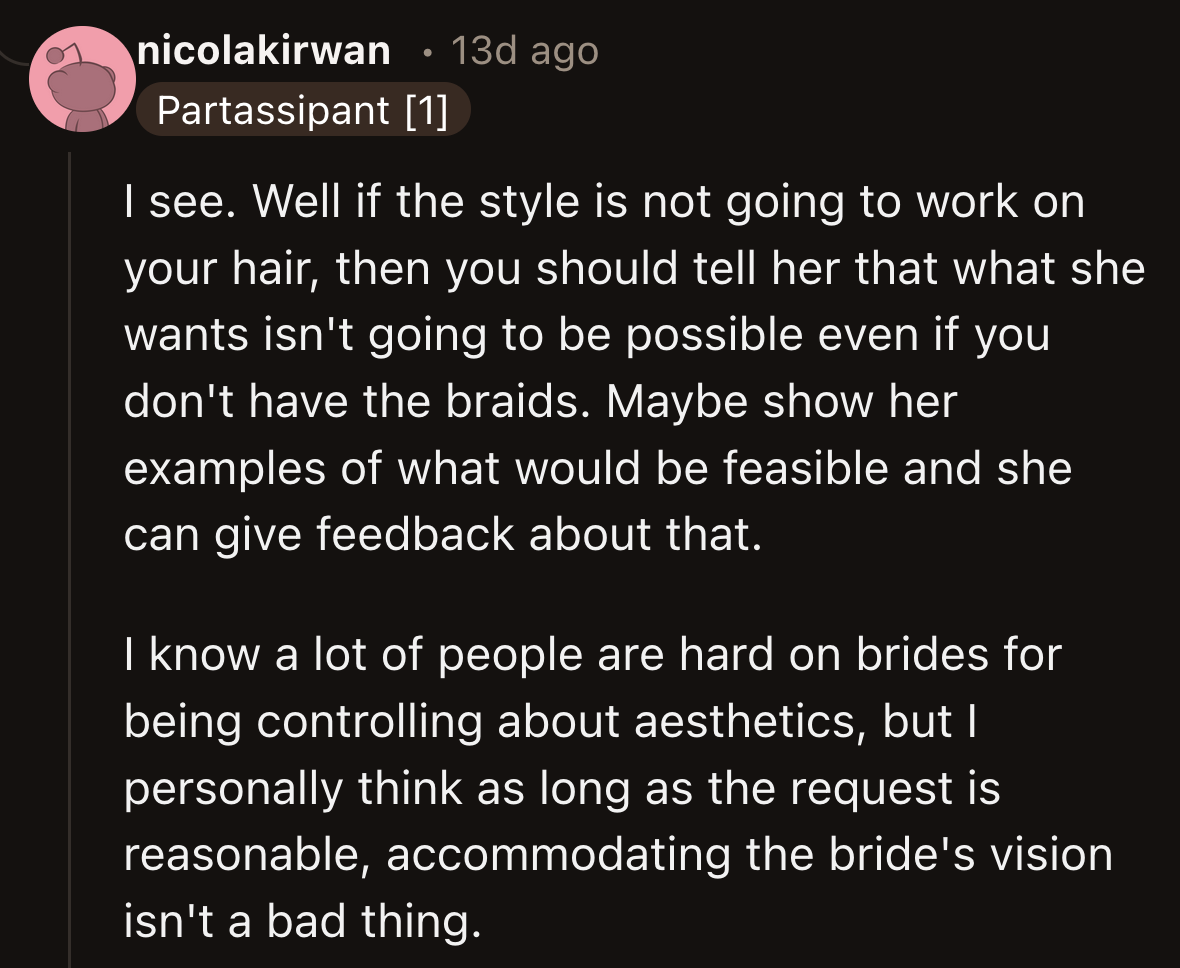Open the Partassipant [1] flair badge
Viewport: 1180px width, 968px height.
point(303,110)
